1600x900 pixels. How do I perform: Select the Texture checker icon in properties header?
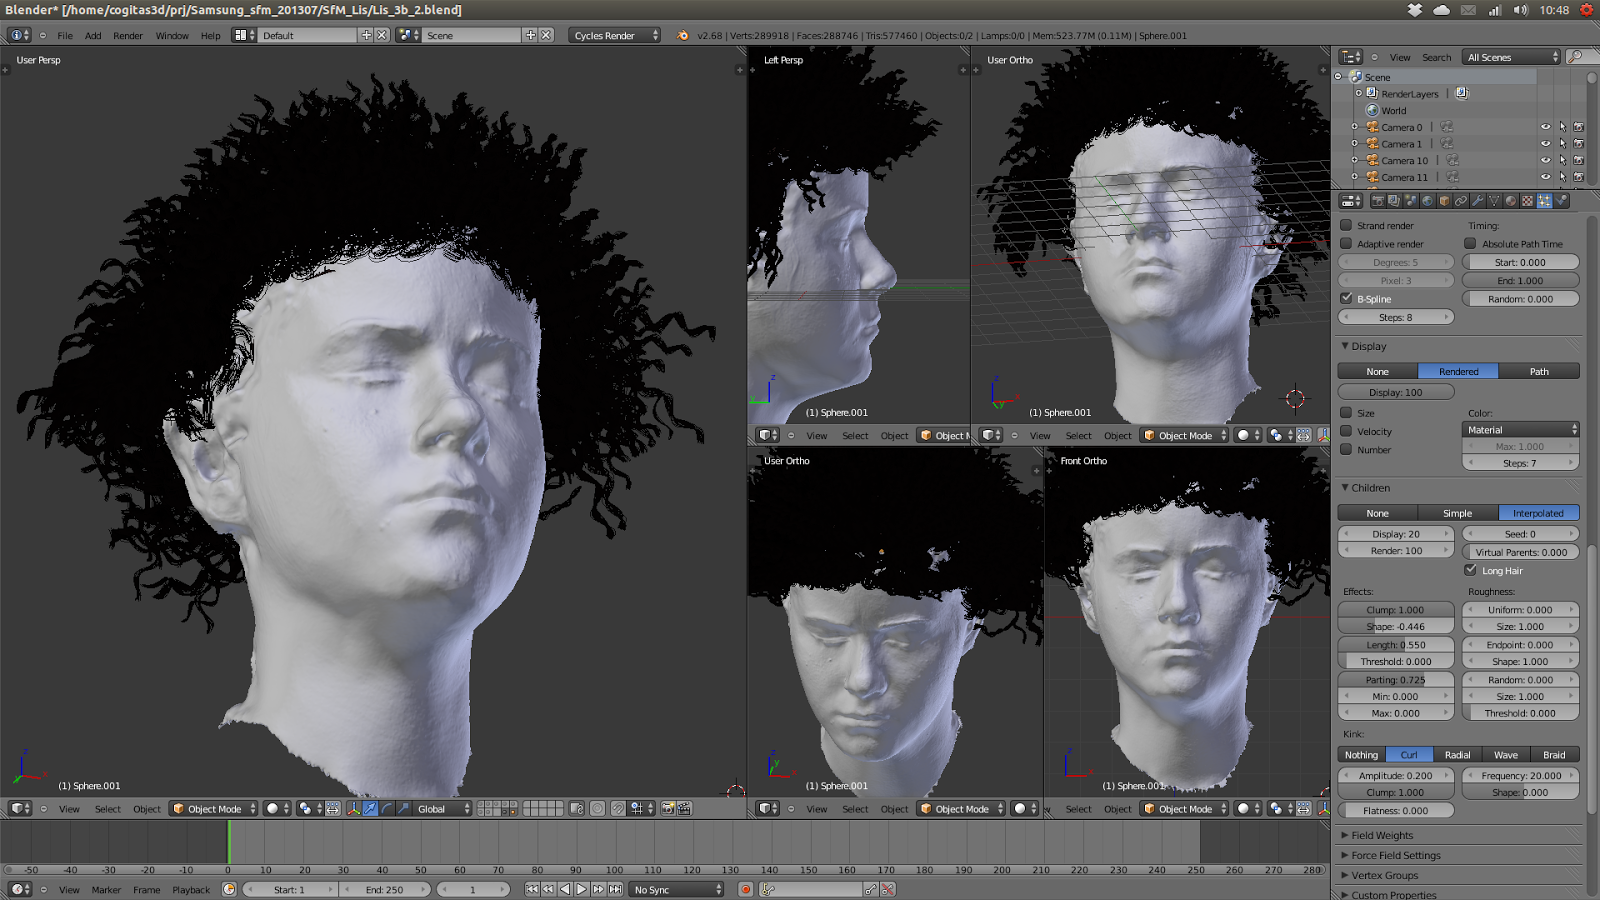[1528, 201]
